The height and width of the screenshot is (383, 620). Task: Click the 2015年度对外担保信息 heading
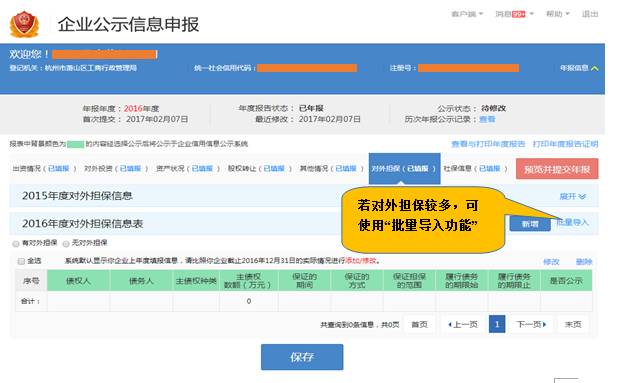(77, 196)
